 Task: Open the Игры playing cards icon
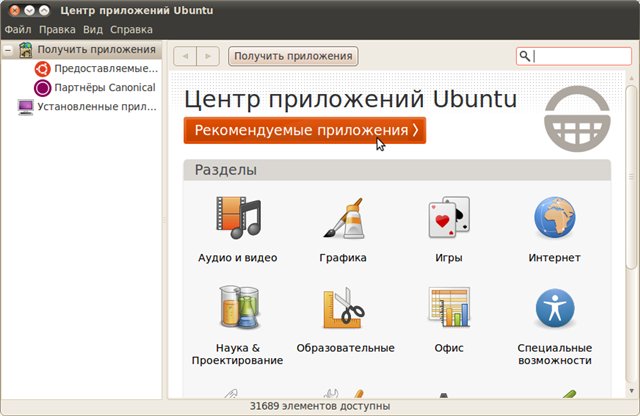[x=449, y=218]
